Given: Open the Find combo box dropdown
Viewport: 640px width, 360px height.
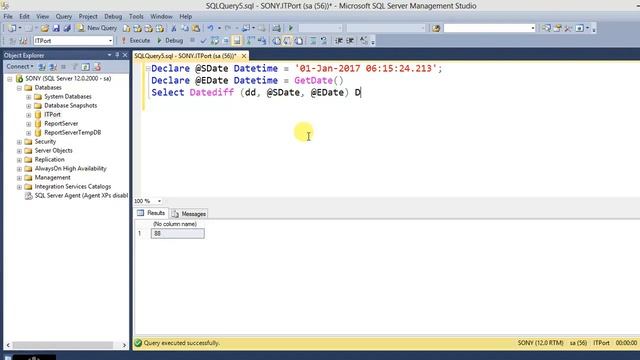Looking at the screenshot, I should click(x=533, y=28).
